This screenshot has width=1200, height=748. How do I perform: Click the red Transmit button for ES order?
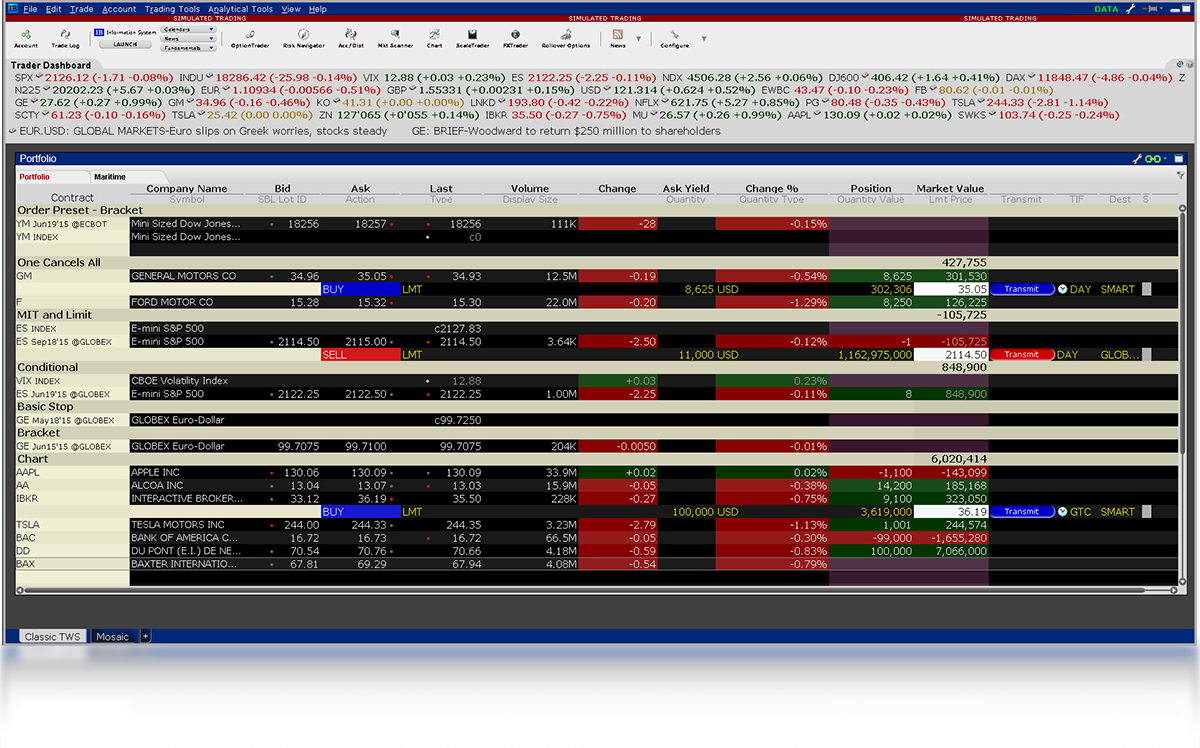coord(1021,354)
